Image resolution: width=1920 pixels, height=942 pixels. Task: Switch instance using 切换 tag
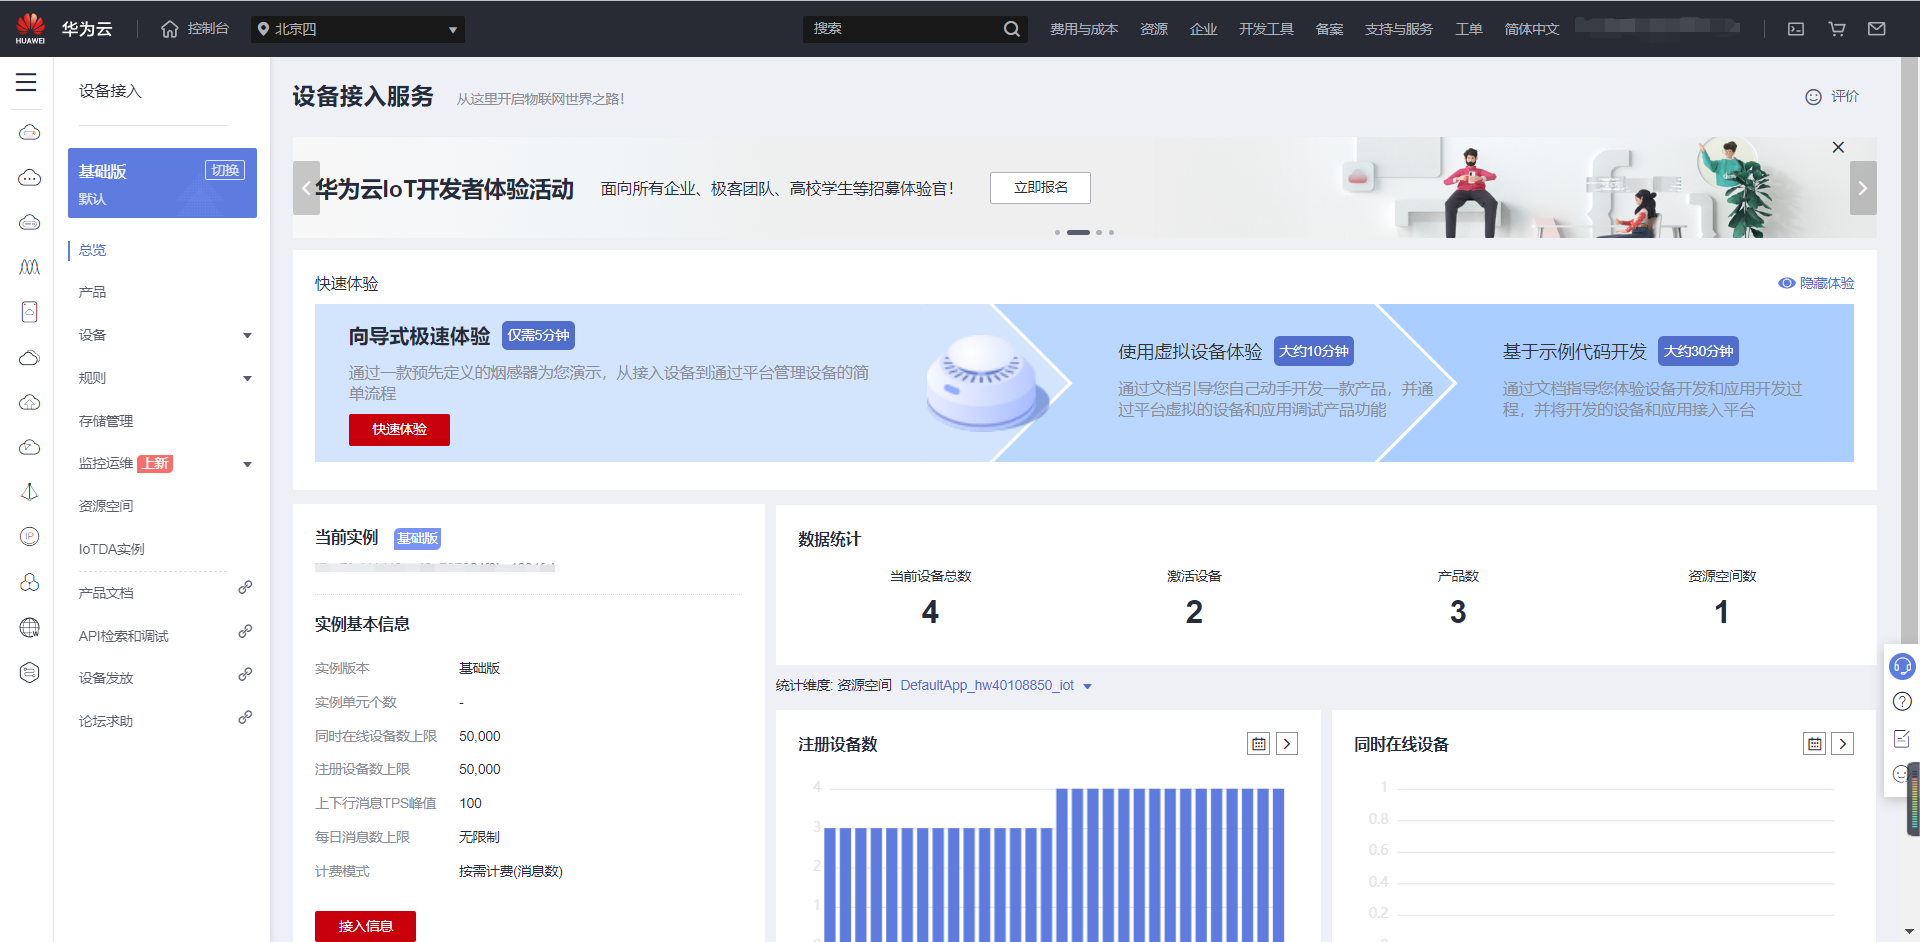[x=225, y=170]
